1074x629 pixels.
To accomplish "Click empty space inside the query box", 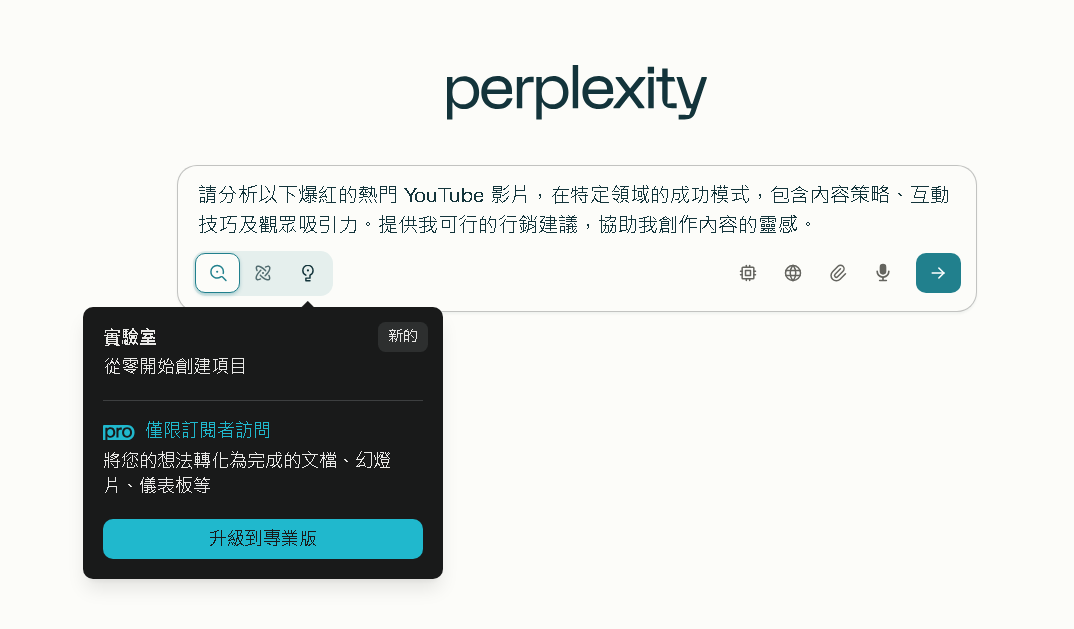I will [x=534, y=273].
